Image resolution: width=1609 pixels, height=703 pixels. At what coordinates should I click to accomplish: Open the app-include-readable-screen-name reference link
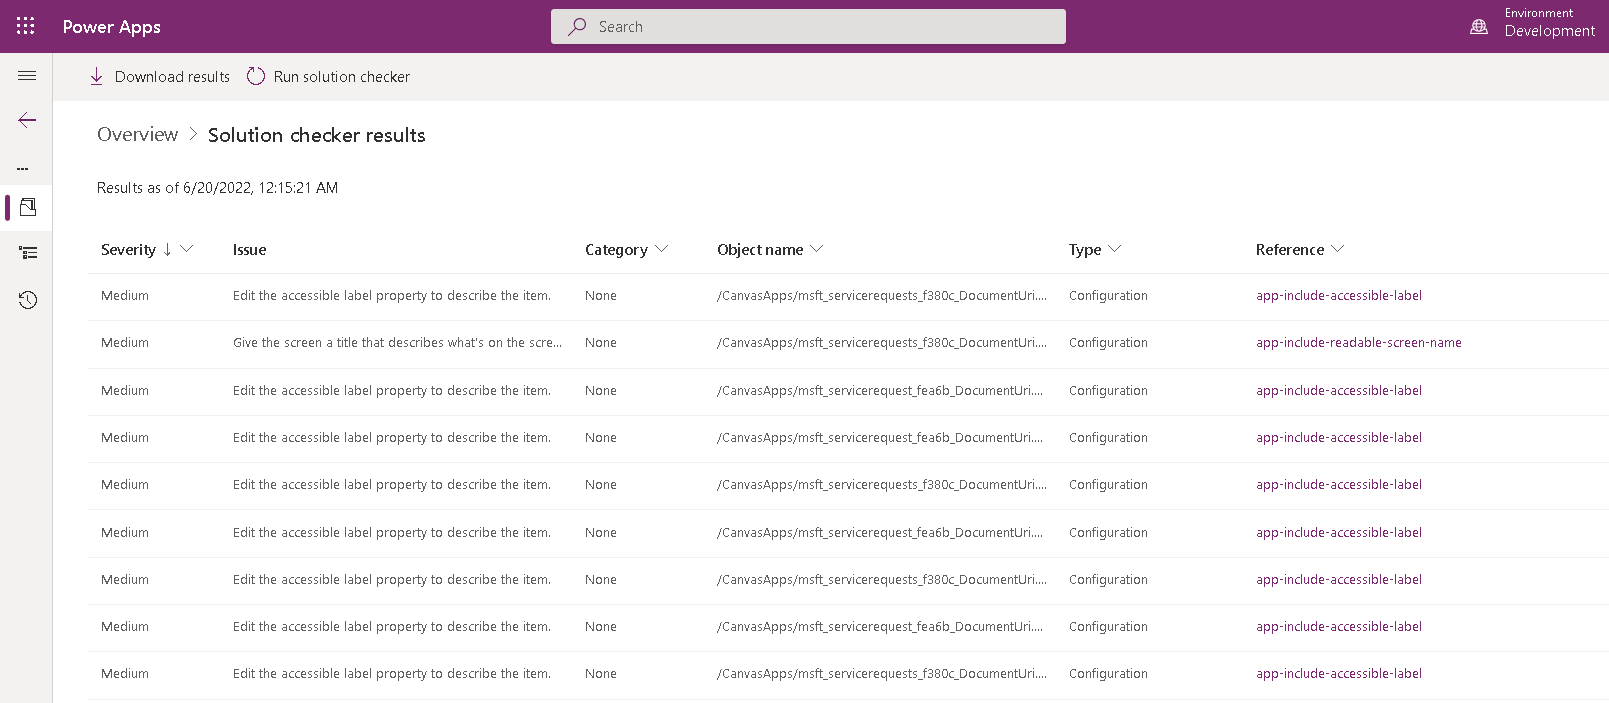1358,343
